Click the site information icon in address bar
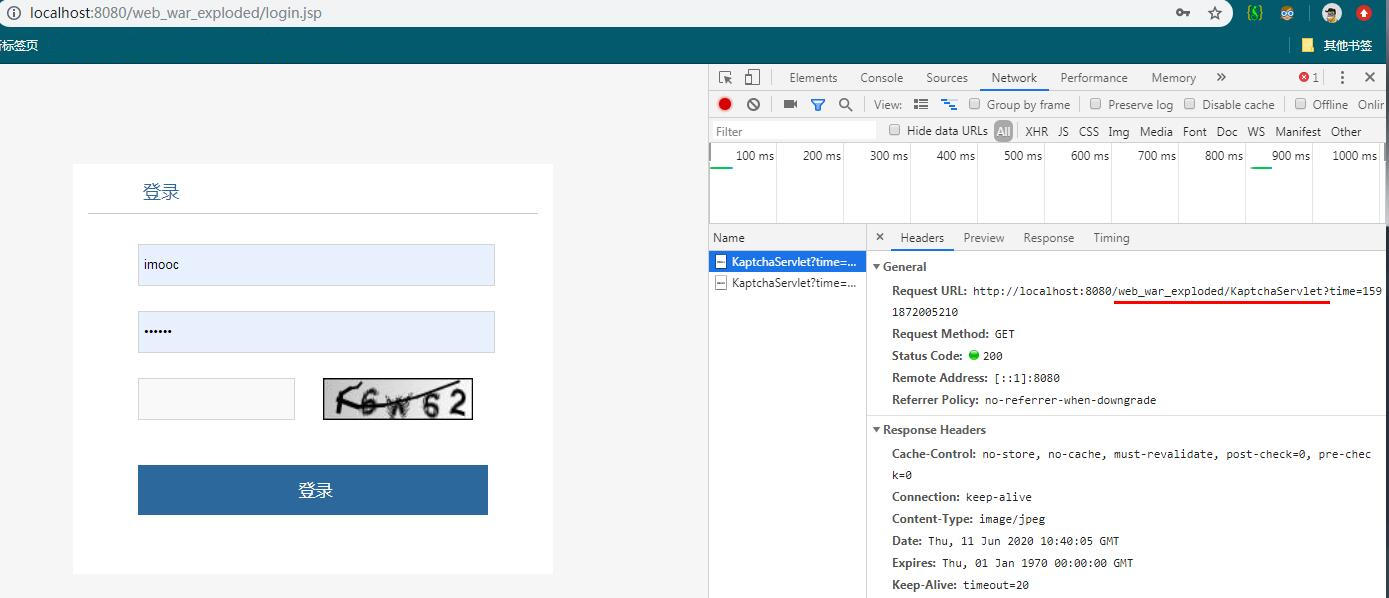 point(14,13)
